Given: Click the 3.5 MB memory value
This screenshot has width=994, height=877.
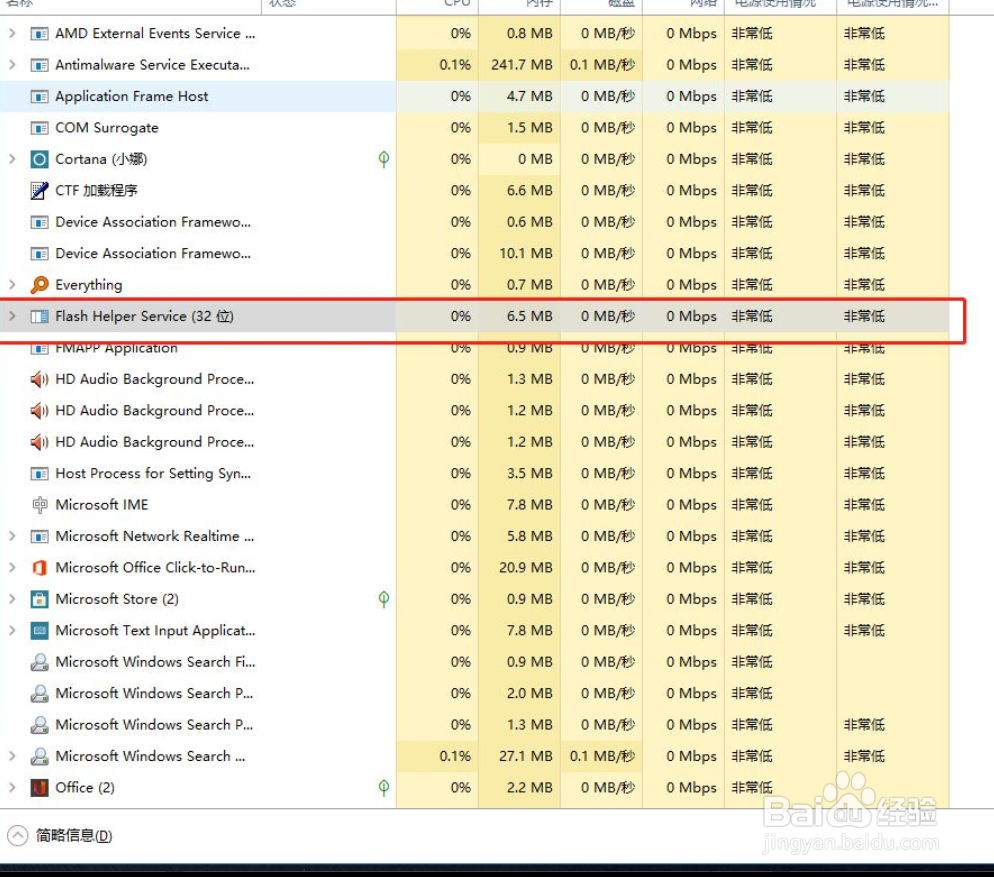Looking at the screenshot, I should tap(529, 474).
